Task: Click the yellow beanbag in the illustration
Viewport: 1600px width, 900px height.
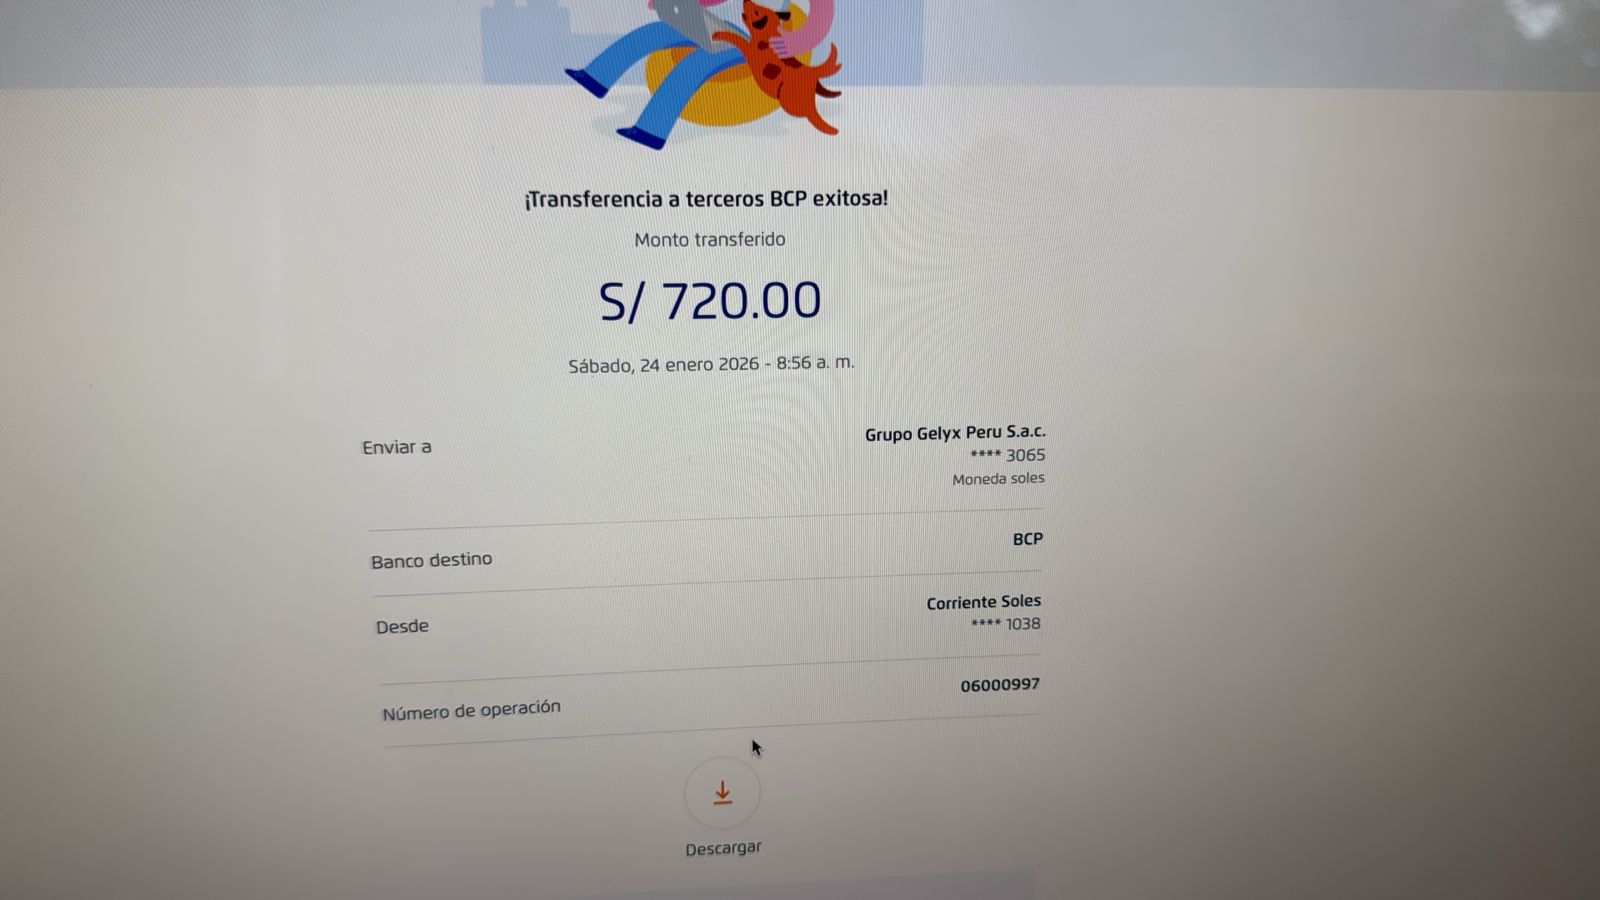Action: [x=712, y=88]
